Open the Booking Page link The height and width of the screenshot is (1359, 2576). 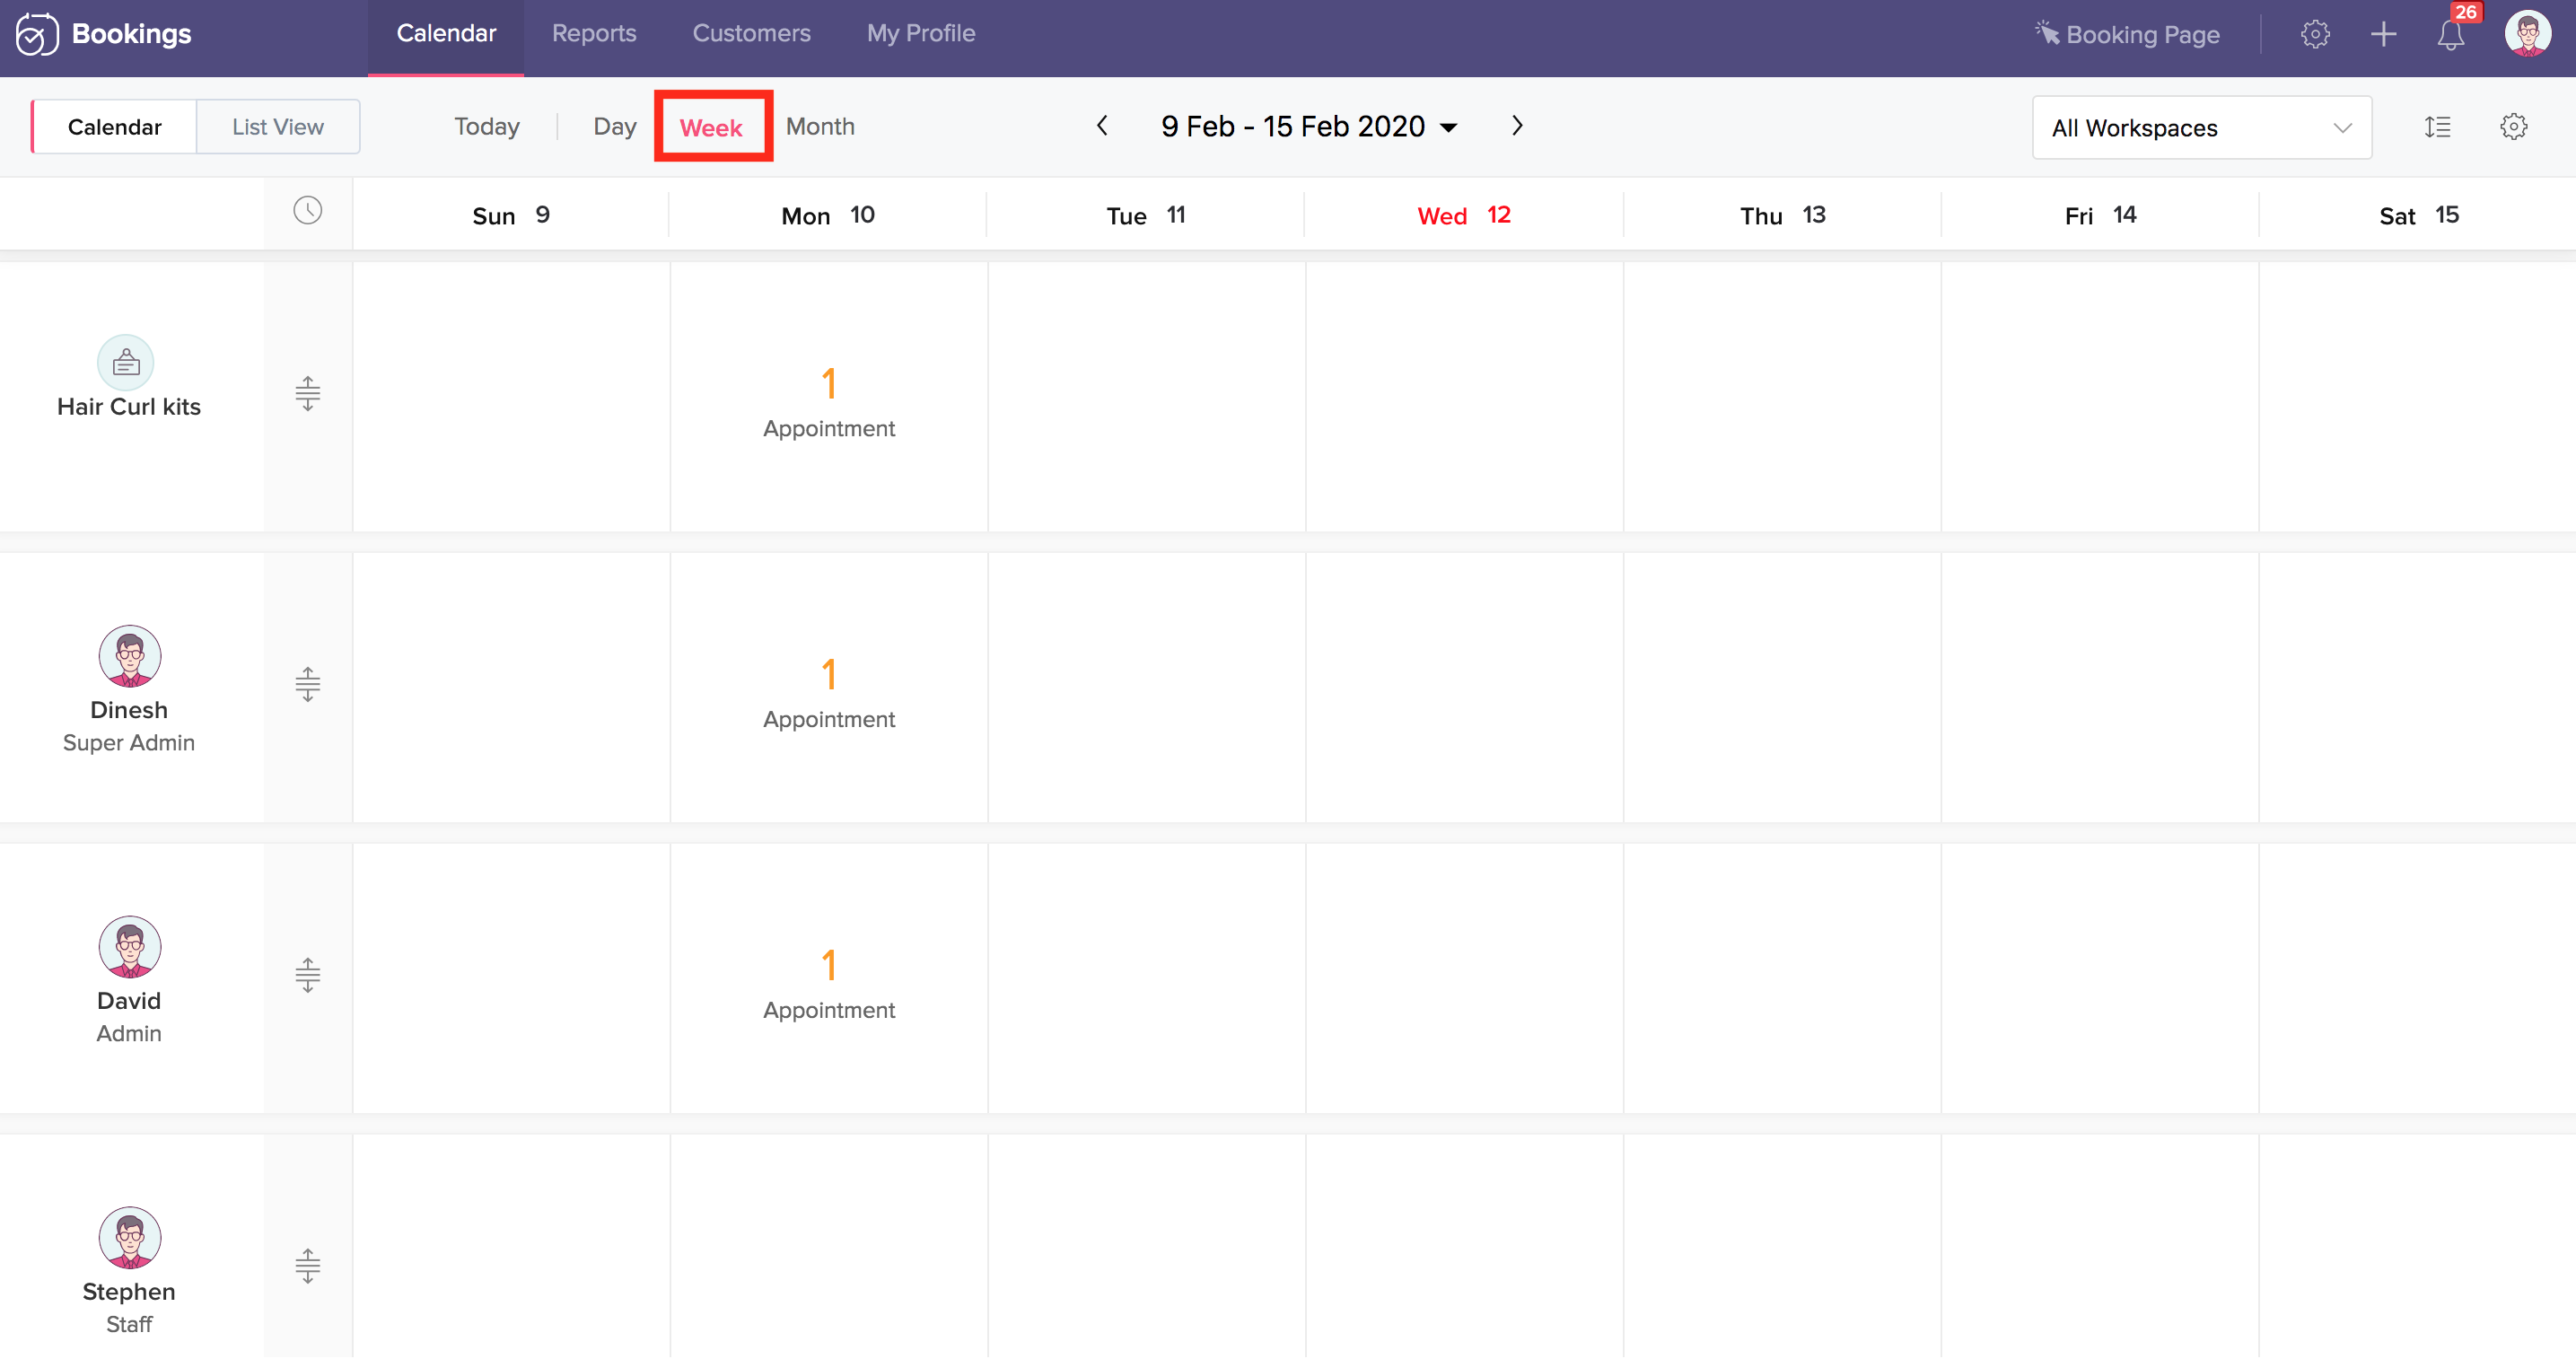2128,35
